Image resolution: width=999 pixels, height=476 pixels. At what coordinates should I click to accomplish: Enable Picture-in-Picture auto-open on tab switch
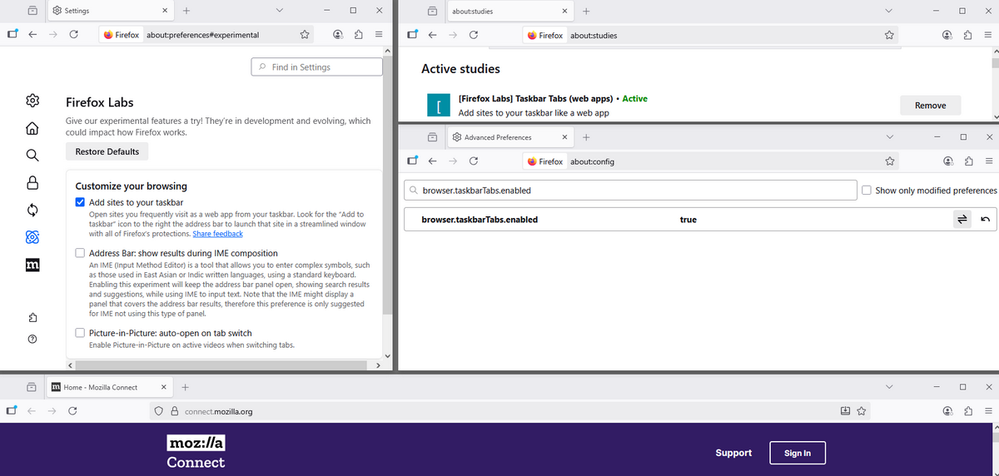[x=80, y=333]
